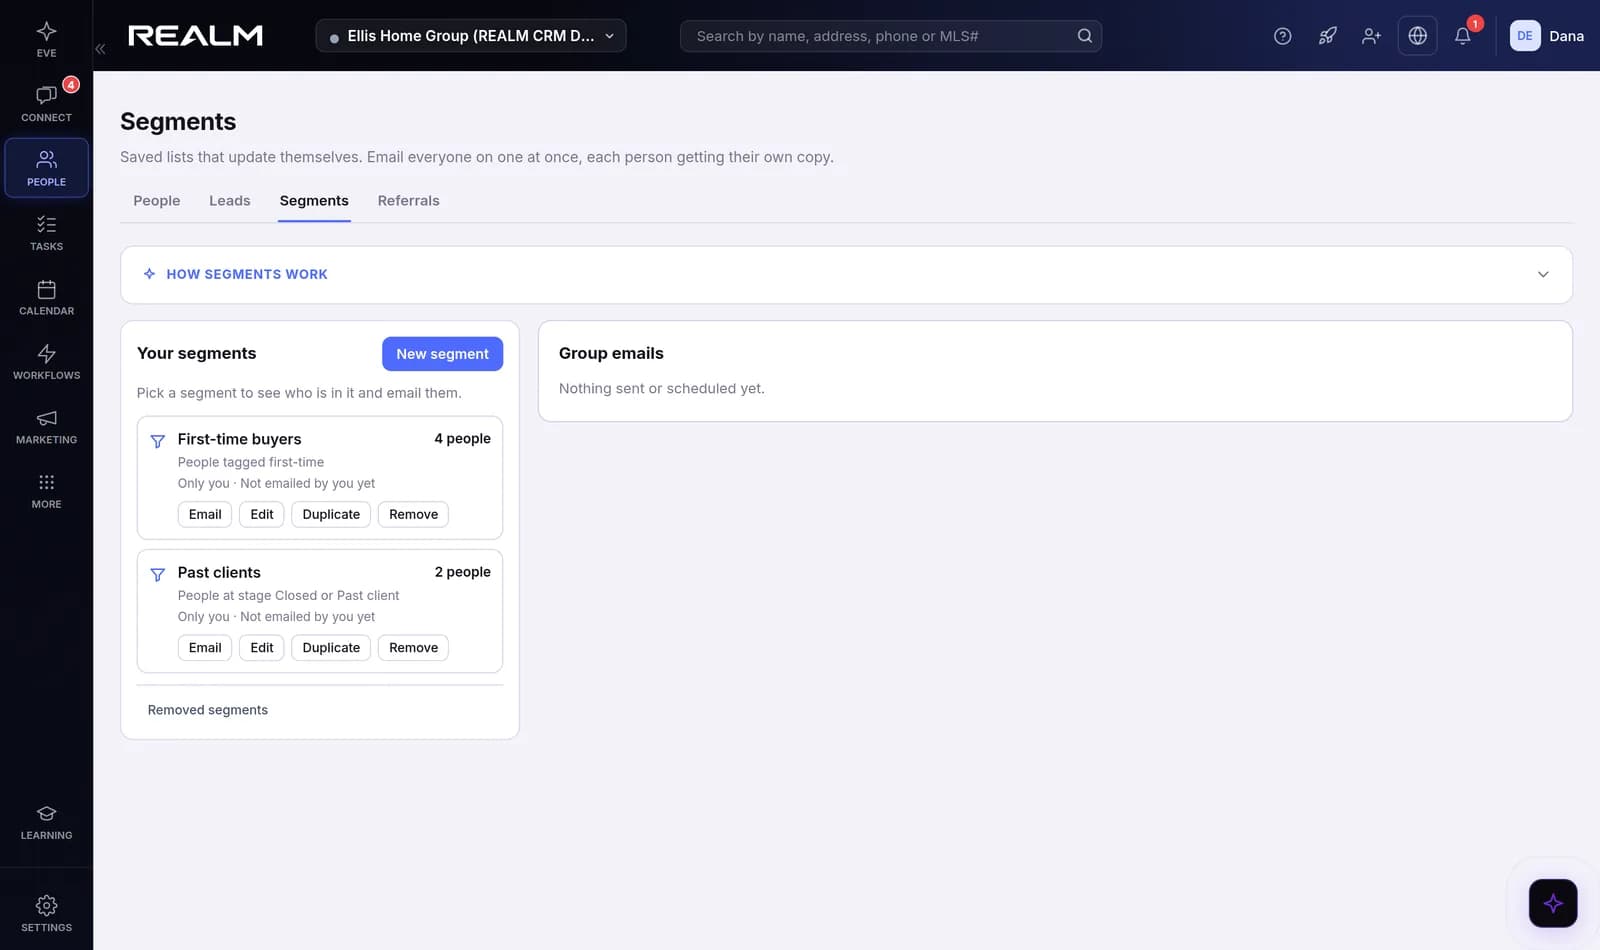Open the More menu in sidebar
This screenshot has height=950, width=1600.
tap(46, 491)
